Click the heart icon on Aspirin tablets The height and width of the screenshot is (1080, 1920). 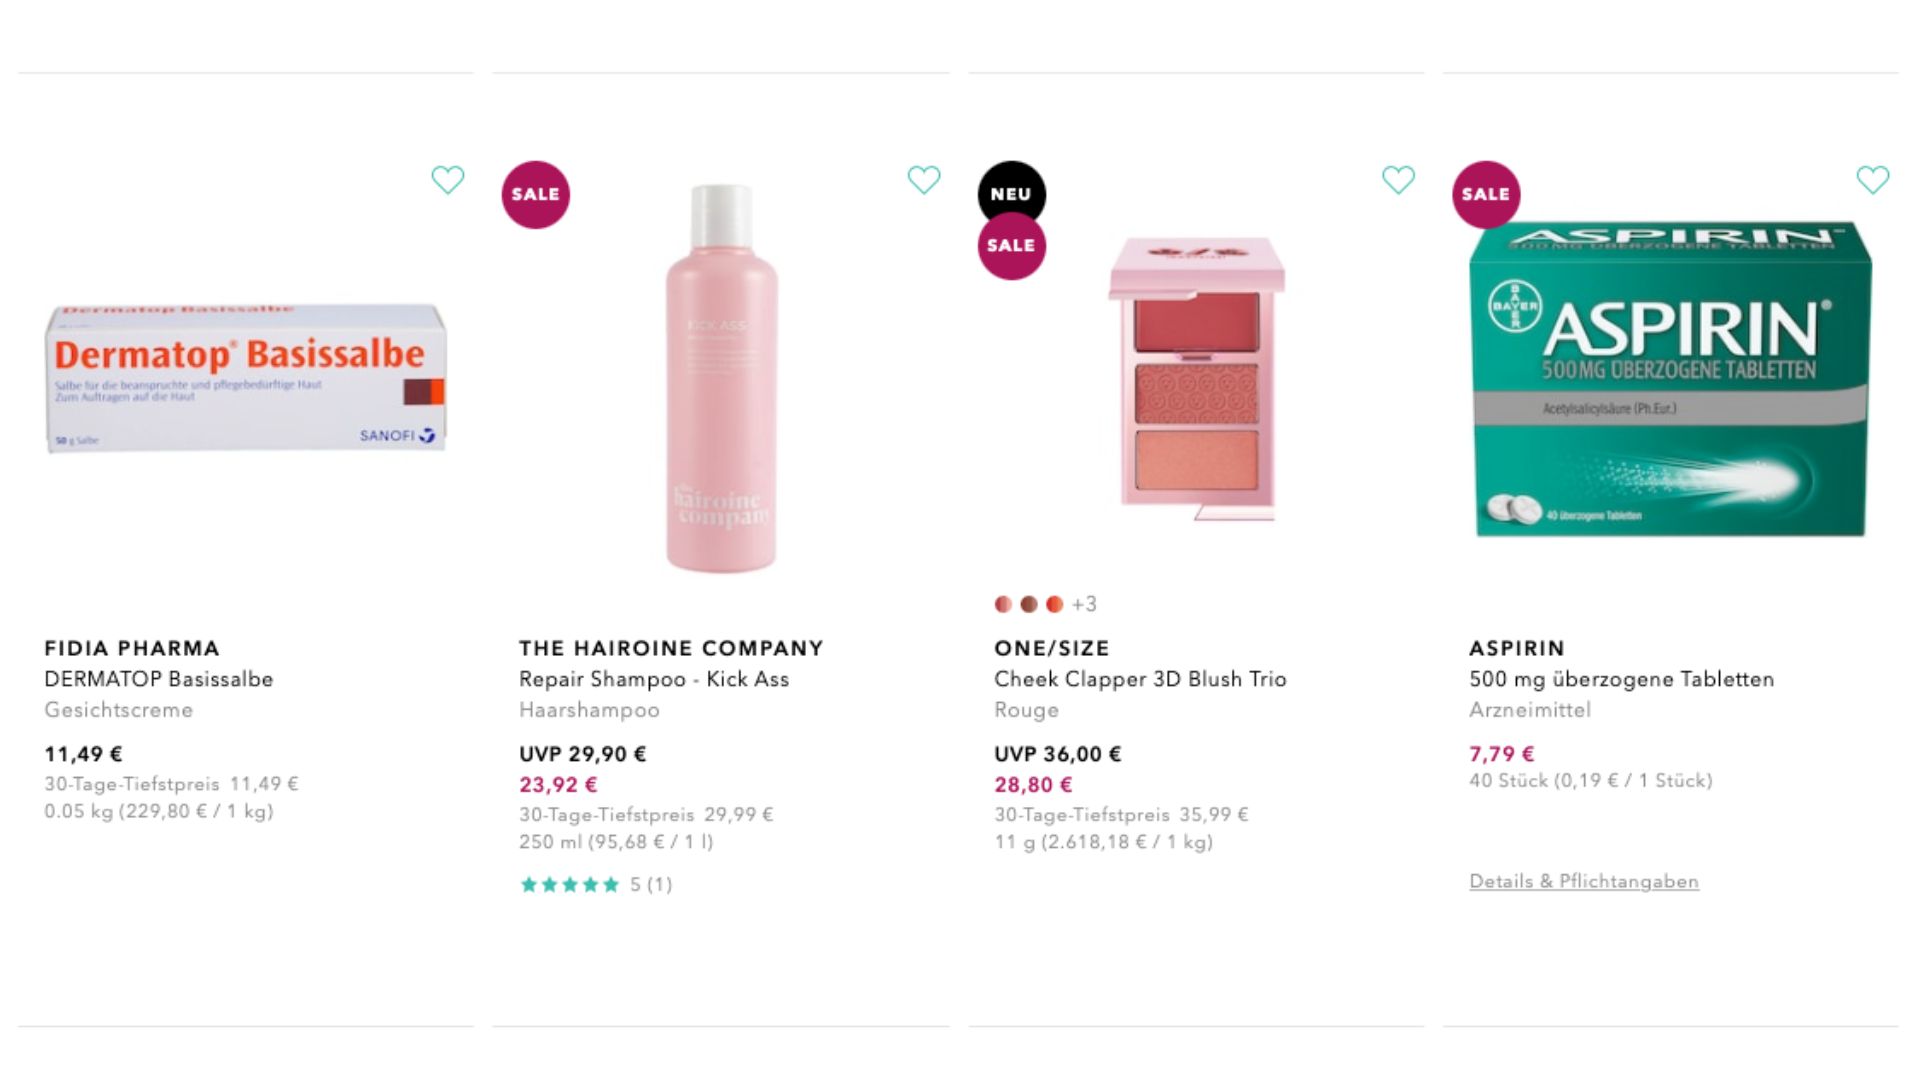click(1872, 180)
